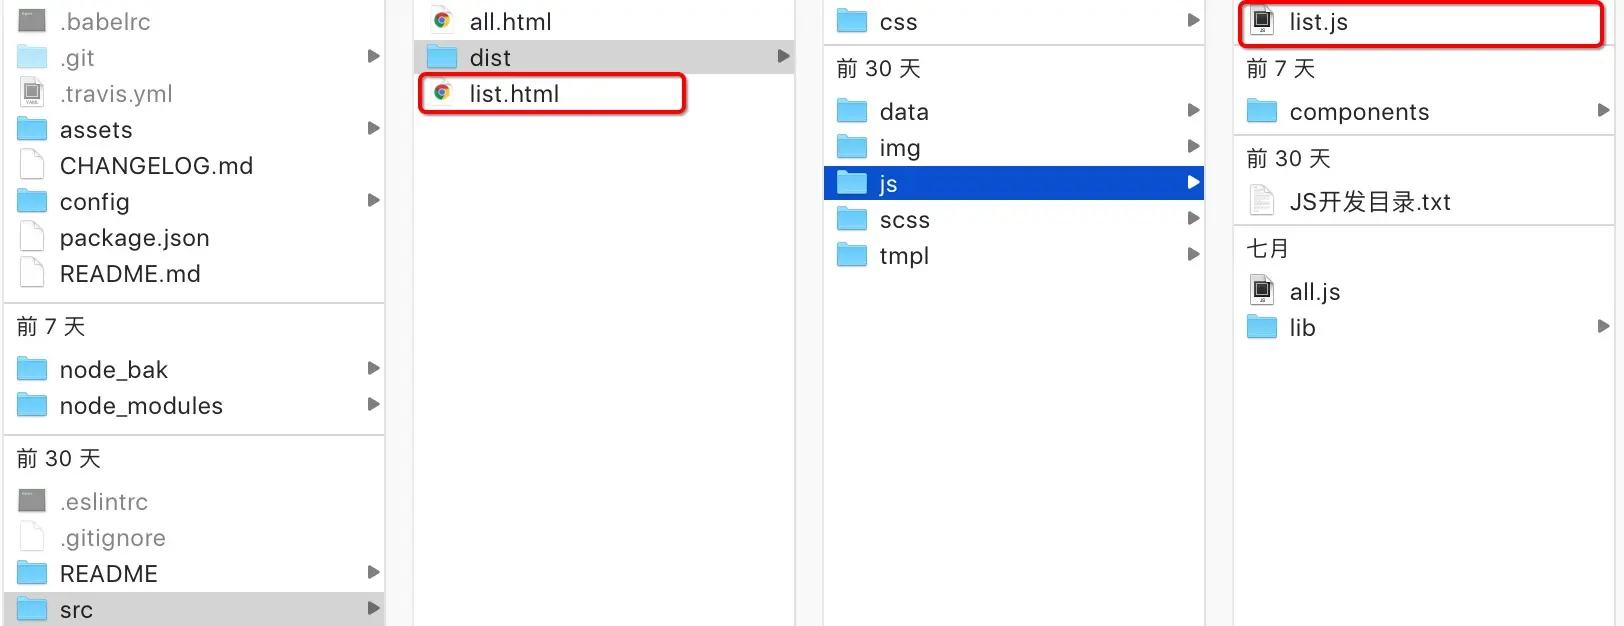Select the .gitignore file
The image size is (1624, 626).
click(x=195, y=537)
